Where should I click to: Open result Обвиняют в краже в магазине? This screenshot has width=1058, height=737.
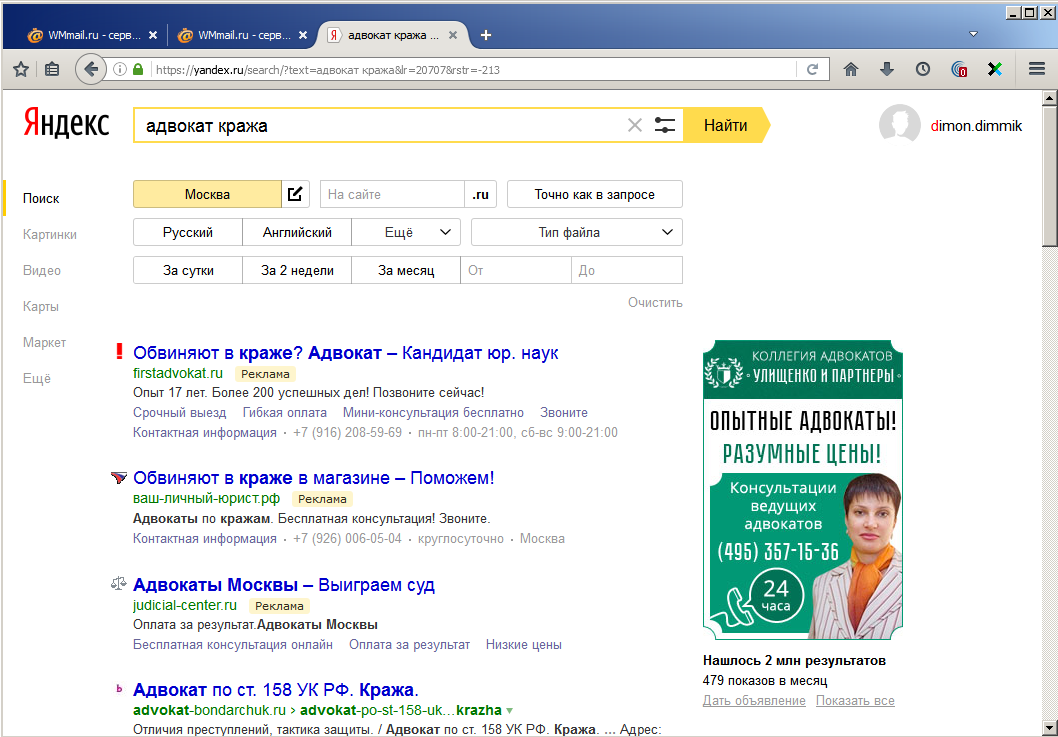click(314, 478)
